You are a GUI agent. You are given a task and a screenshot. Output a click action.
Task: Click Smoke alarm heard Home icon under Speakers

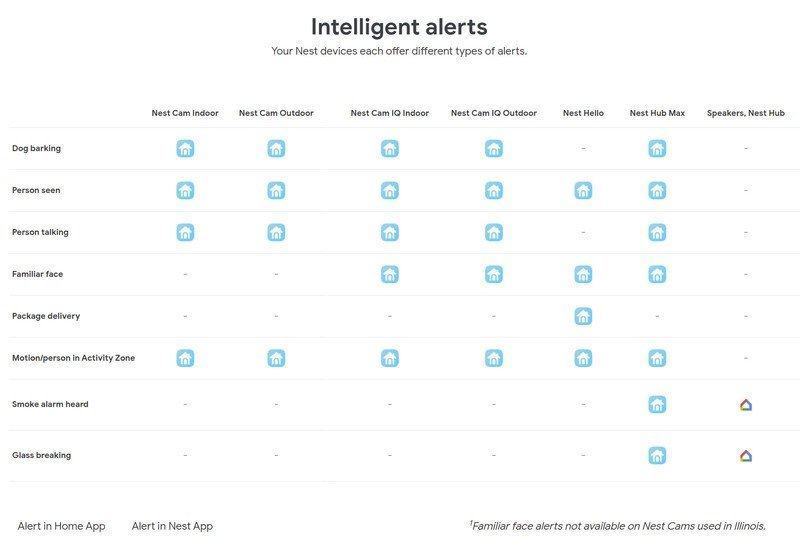click(x=746, y=405)
